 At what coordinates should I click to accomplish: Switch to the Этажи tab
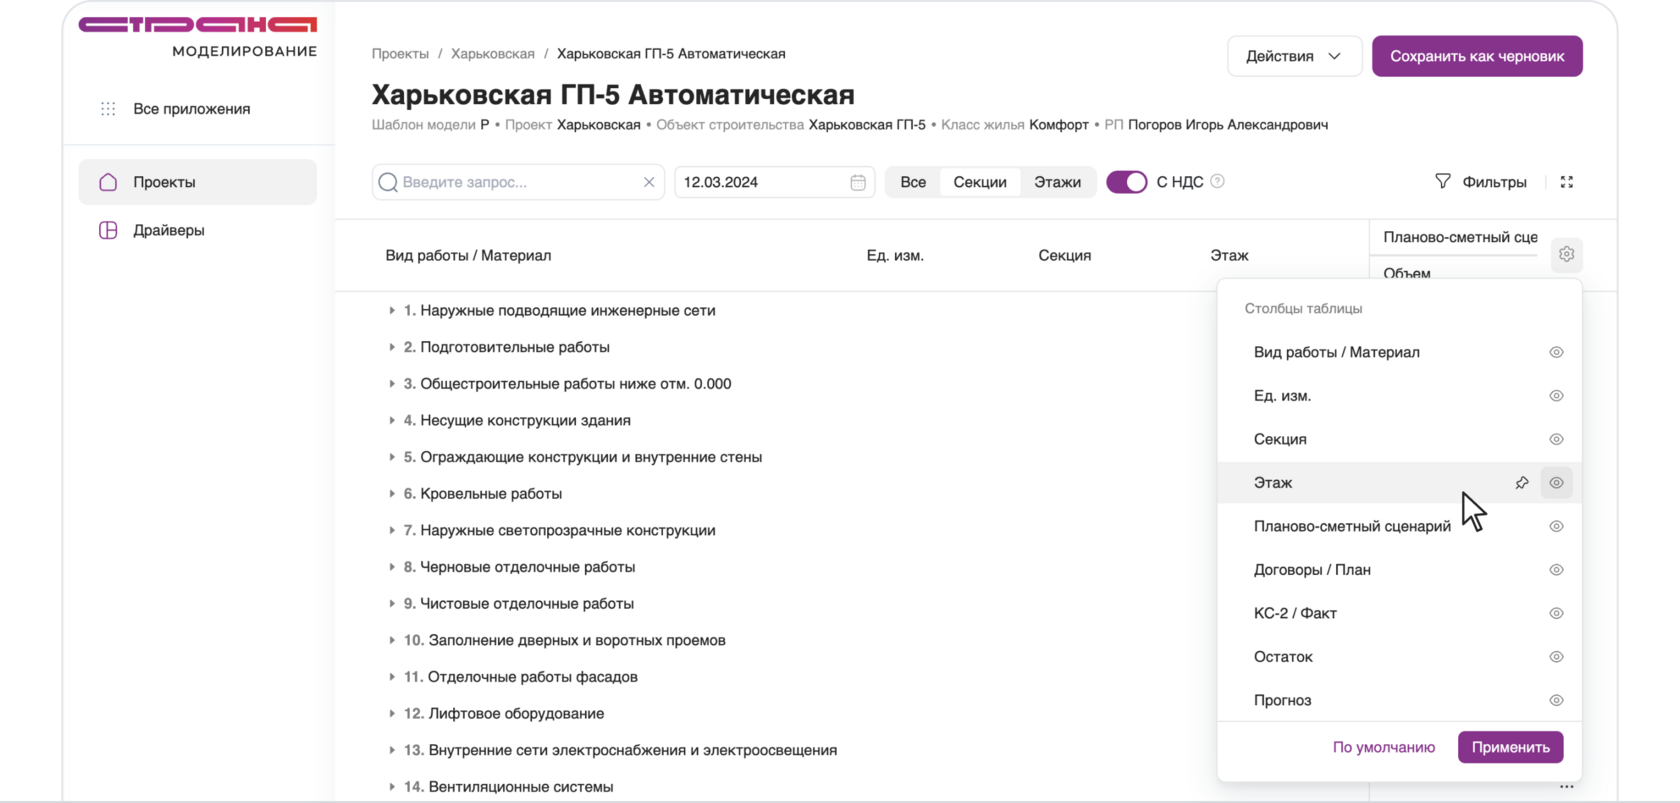coord(1057,182)
